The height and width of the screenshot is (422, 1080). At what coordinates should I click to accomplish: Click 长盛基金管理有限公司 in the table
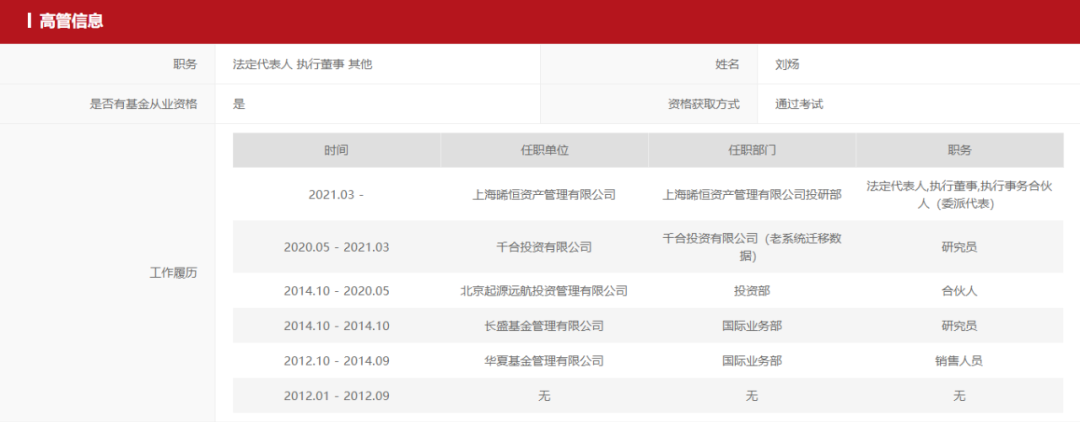tap(544, 326)
